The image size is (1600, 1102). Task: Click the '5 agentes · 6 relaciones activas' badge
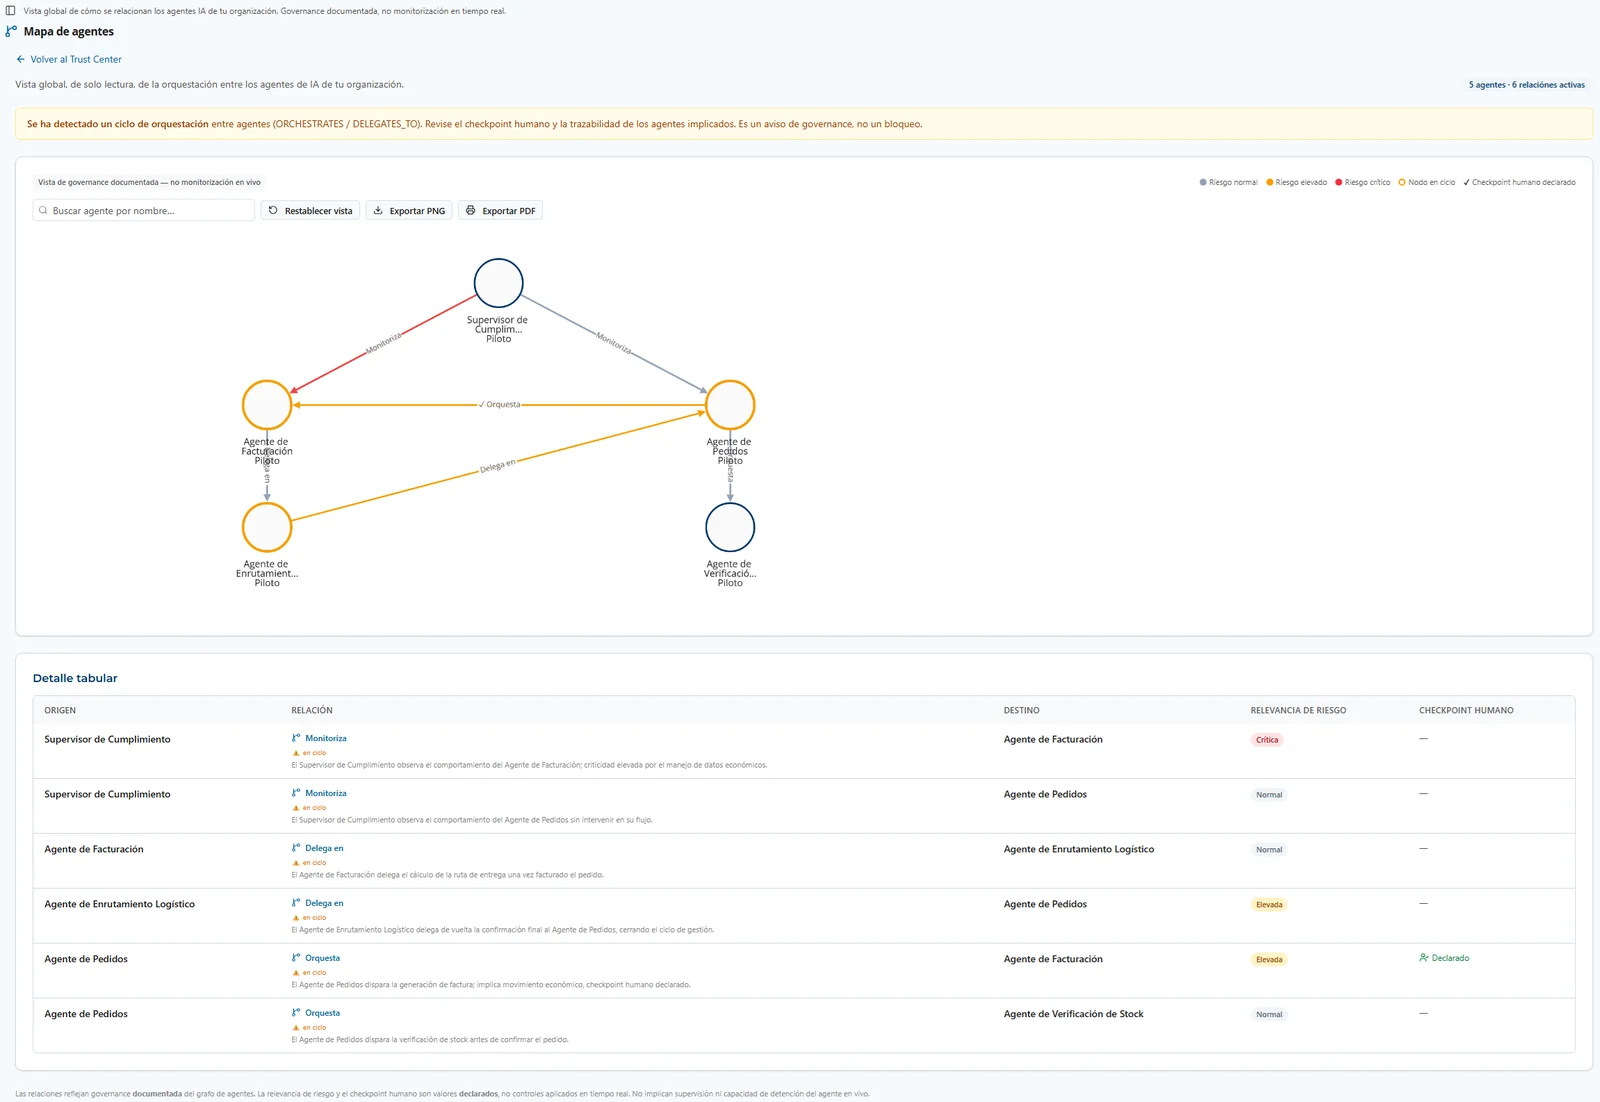(x=1526, y=85)
